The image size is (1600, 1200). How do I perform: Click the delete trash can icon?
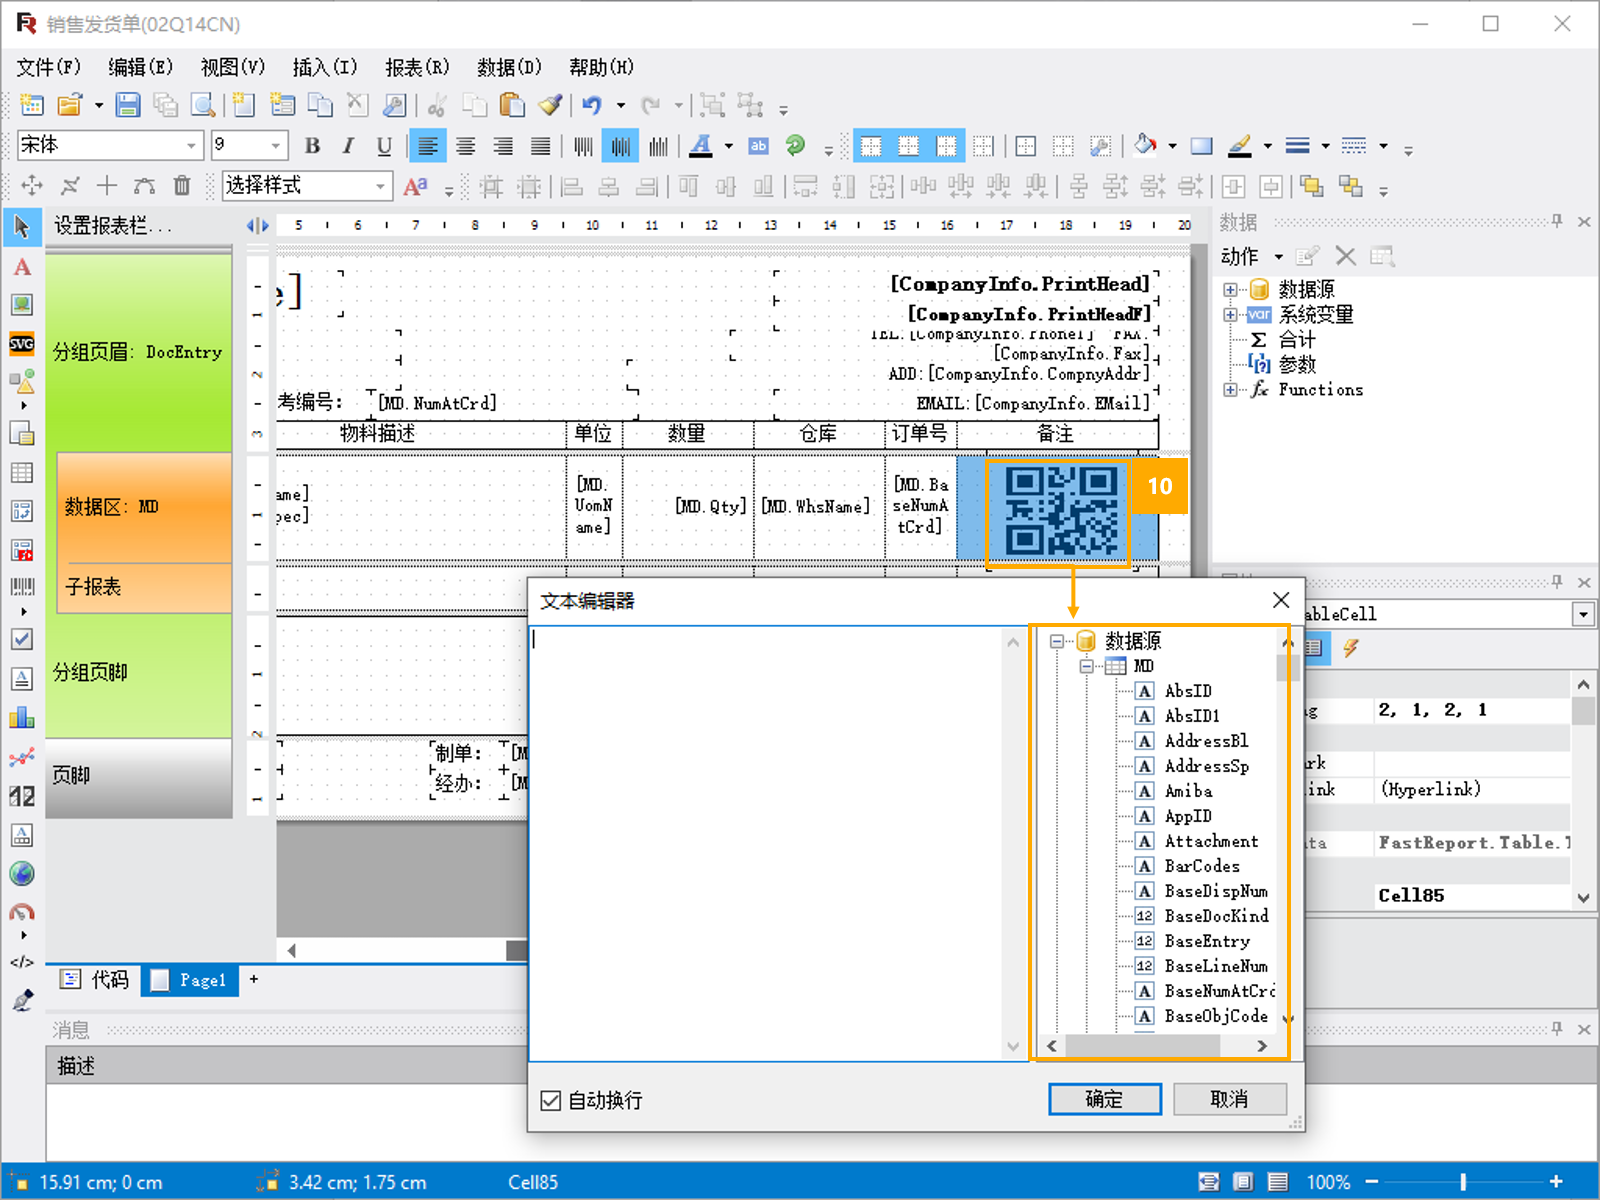pos(182,185)
